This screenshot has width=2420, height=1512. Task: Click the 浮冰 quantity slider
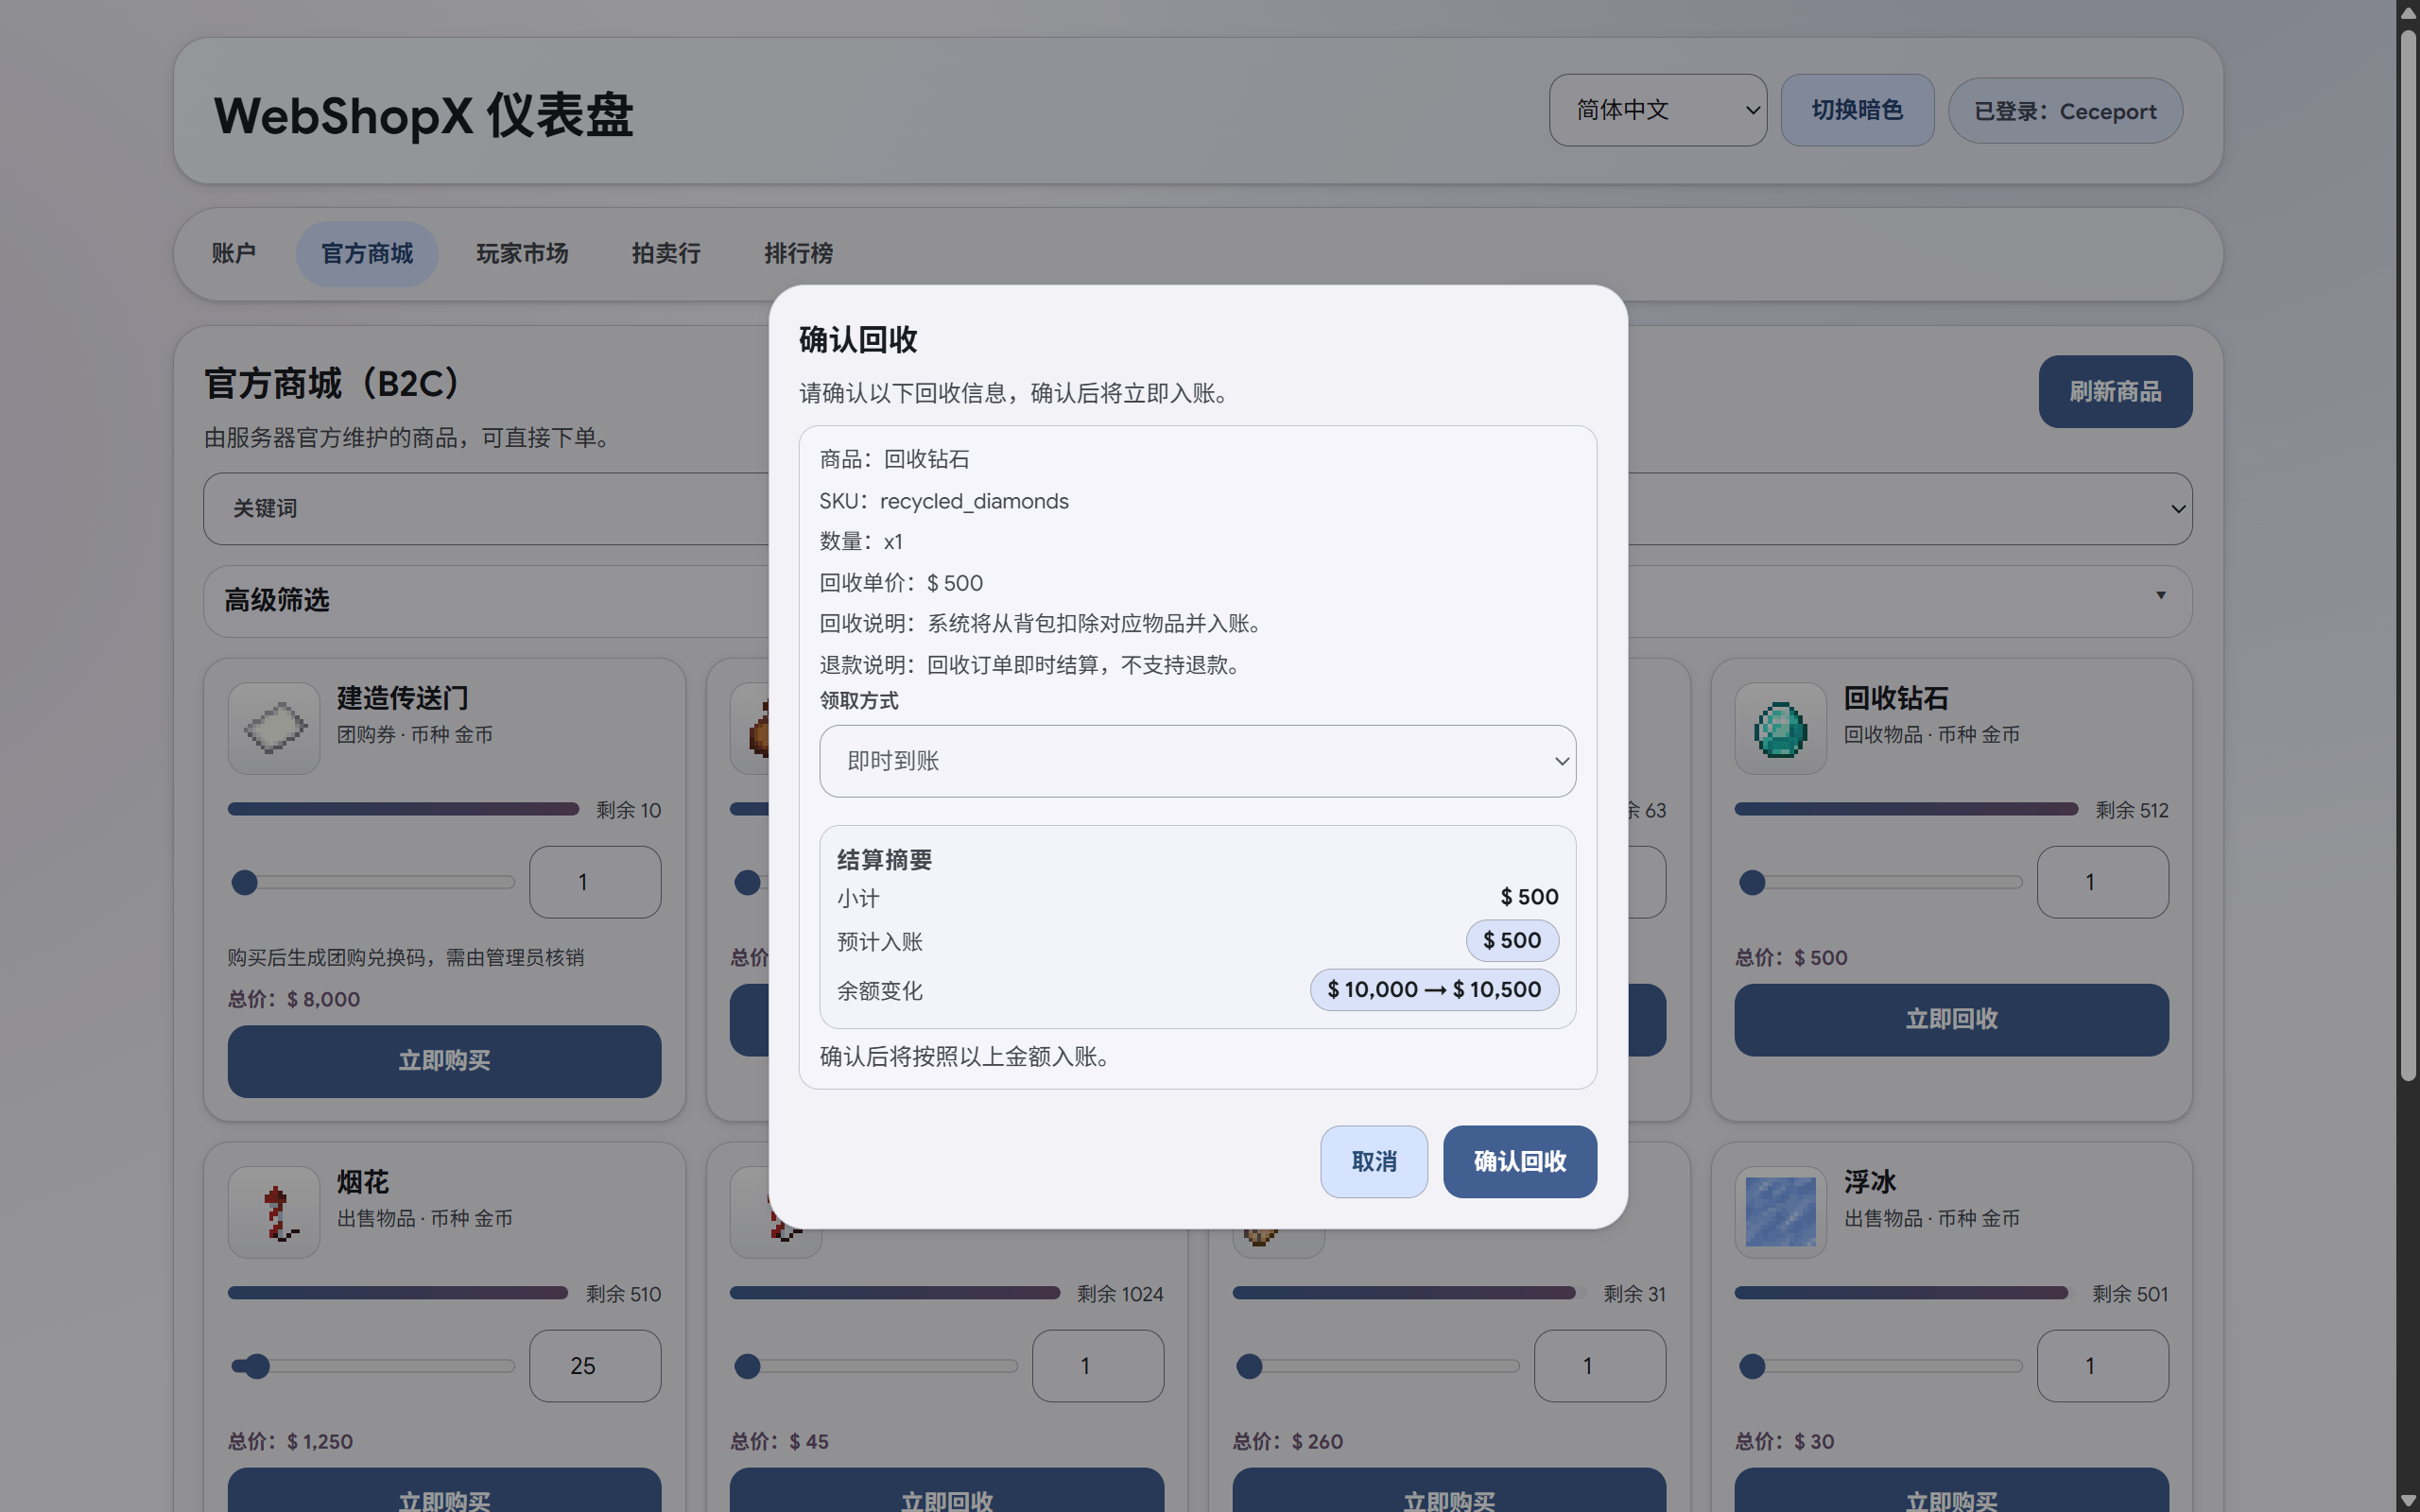(1880, 1366)
